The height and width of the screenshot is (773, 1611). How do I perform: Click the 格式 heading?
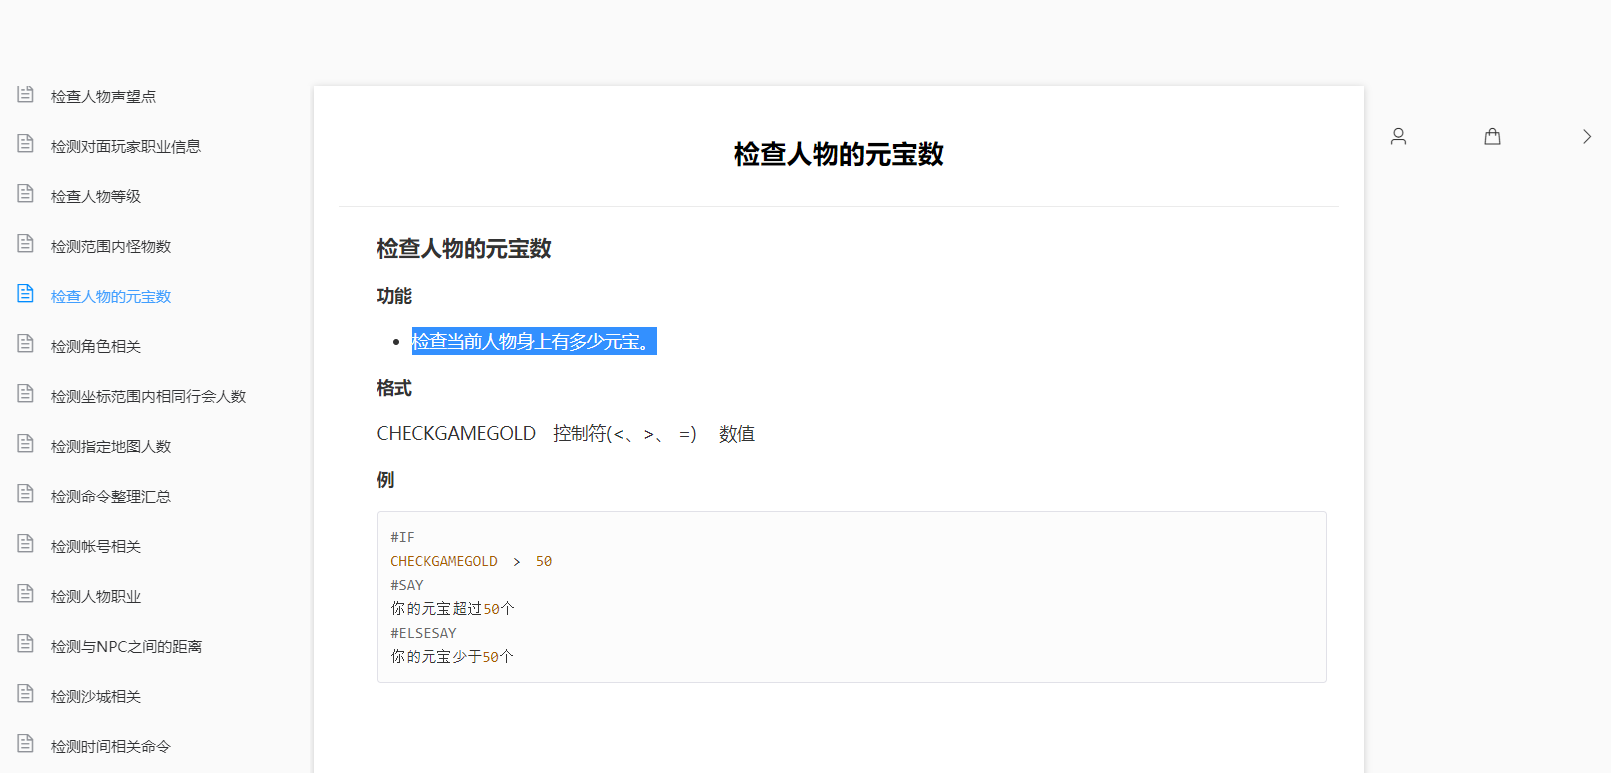click(x=394, y=388)
